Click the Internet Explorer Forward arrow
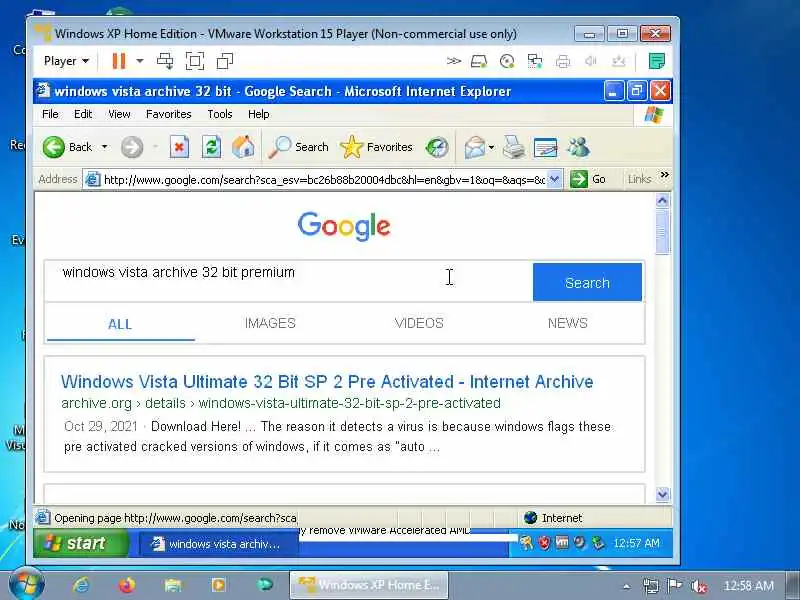This screenshot has width=800, height=600. coord(132,147)
